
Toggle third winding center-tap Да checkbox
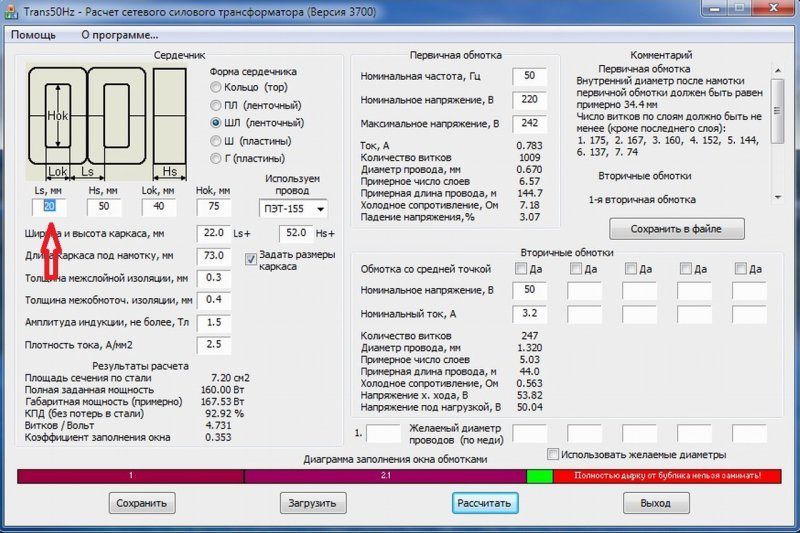point(631,268)
